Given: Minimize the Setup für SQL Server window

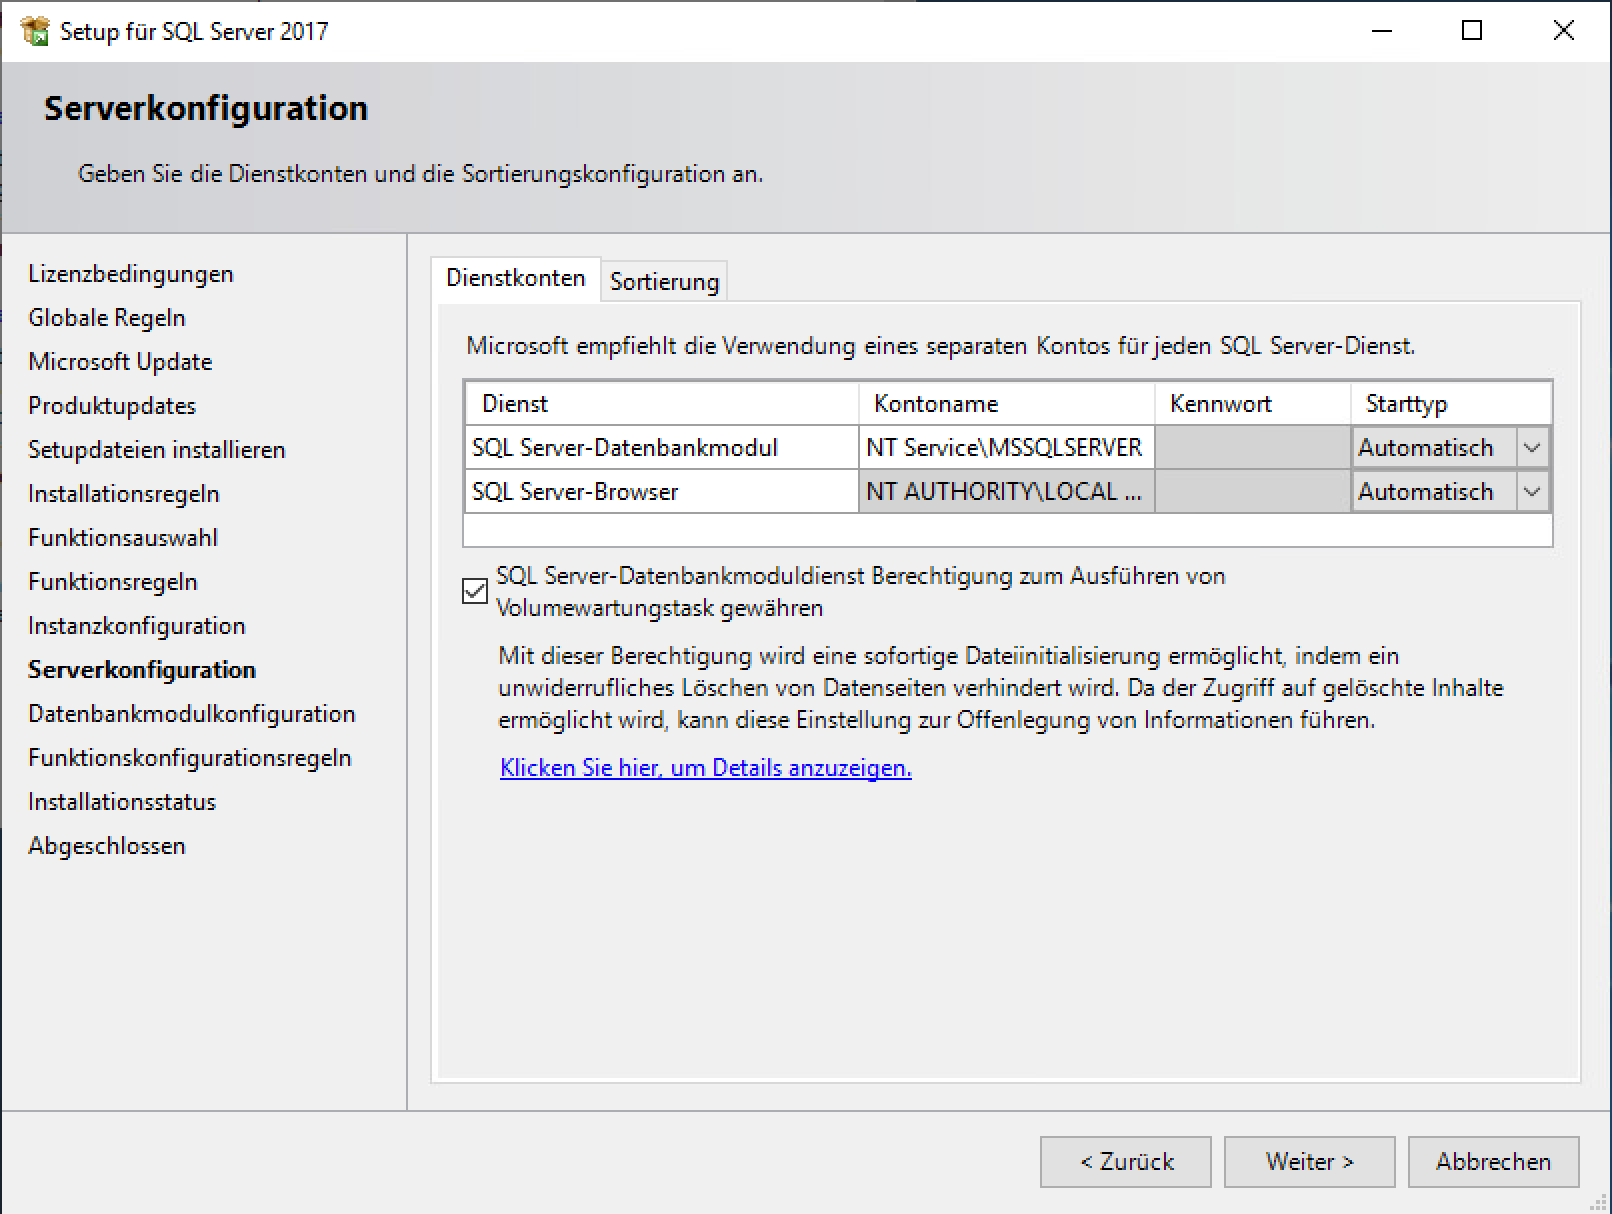Looking at the screenshot, I should tap(1382, 31).
